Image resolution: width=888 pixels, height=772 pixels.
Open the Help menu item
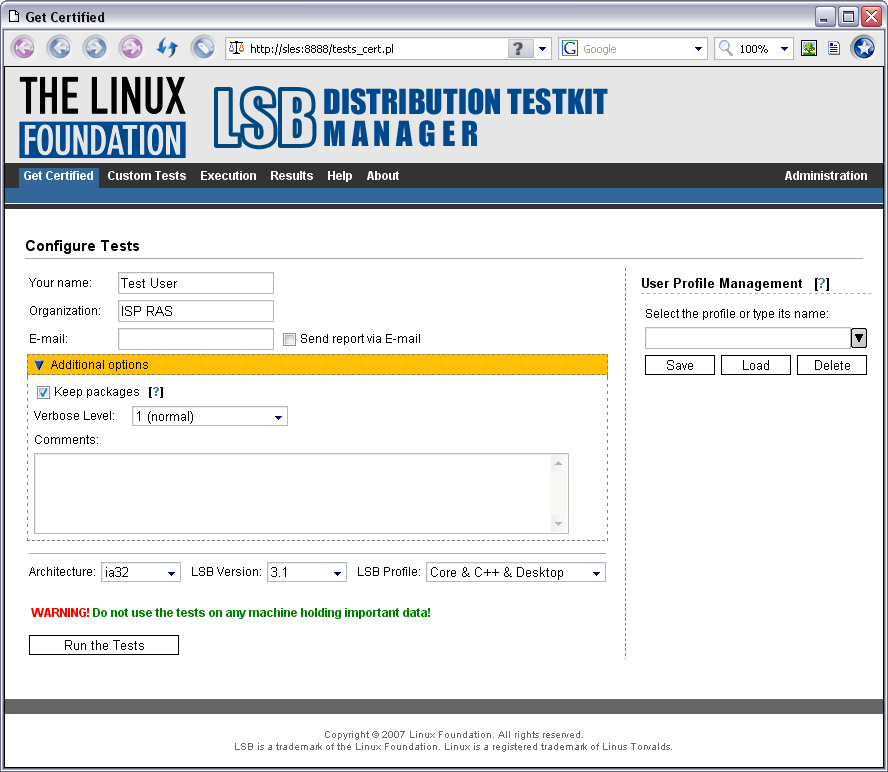point(340,176)
